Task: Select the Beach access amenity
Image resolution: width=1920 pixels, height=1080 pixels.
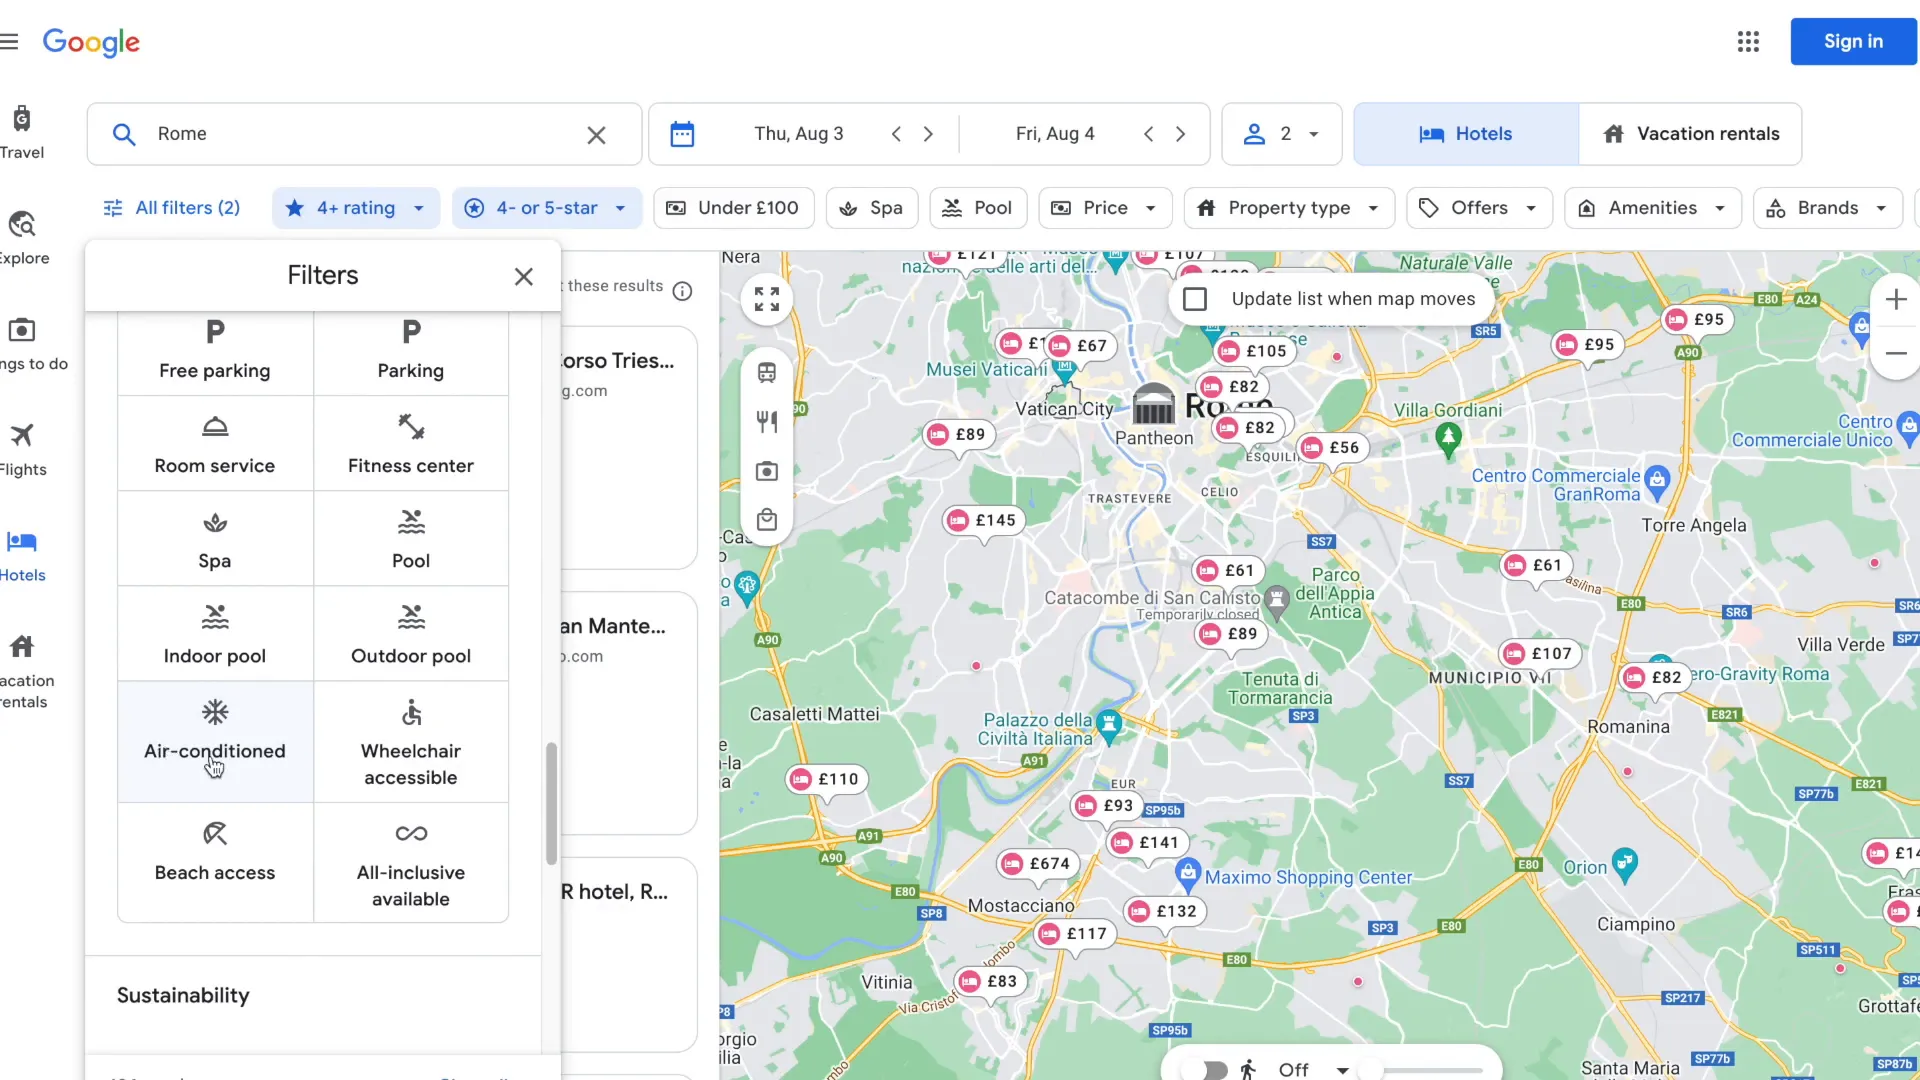Action: (x=215, y=862)
